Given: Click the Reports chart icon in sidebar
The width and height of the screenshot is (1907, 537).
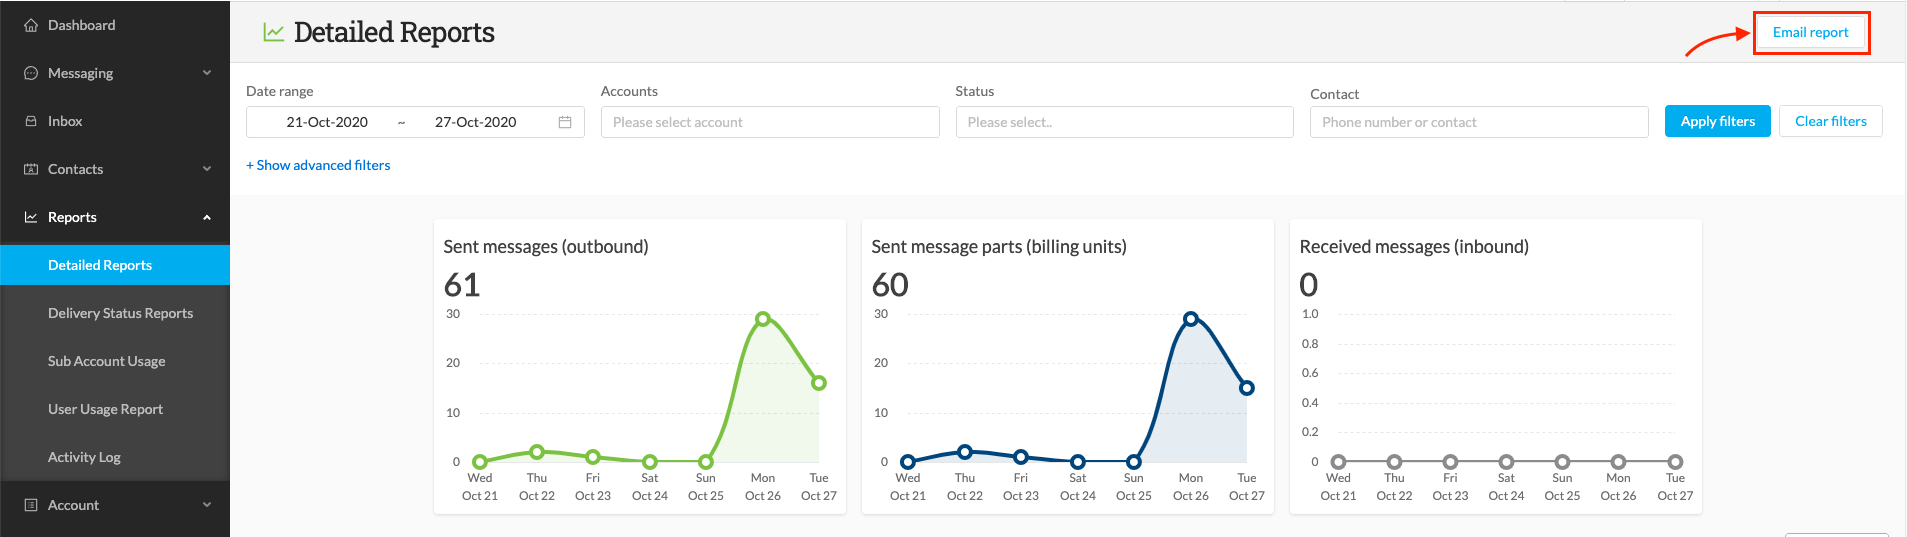Looking at the screenshot, I should (31, 217).
